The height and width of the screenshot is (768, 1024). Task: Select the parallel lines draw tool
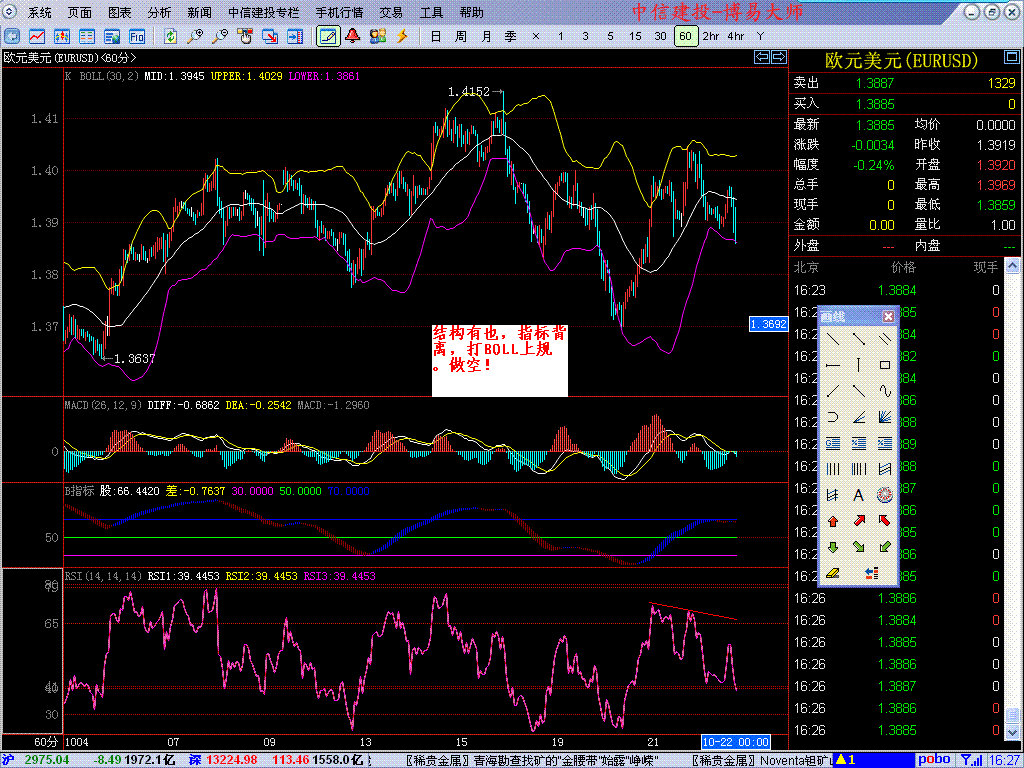pyautogui.click(x=885, y=339)
